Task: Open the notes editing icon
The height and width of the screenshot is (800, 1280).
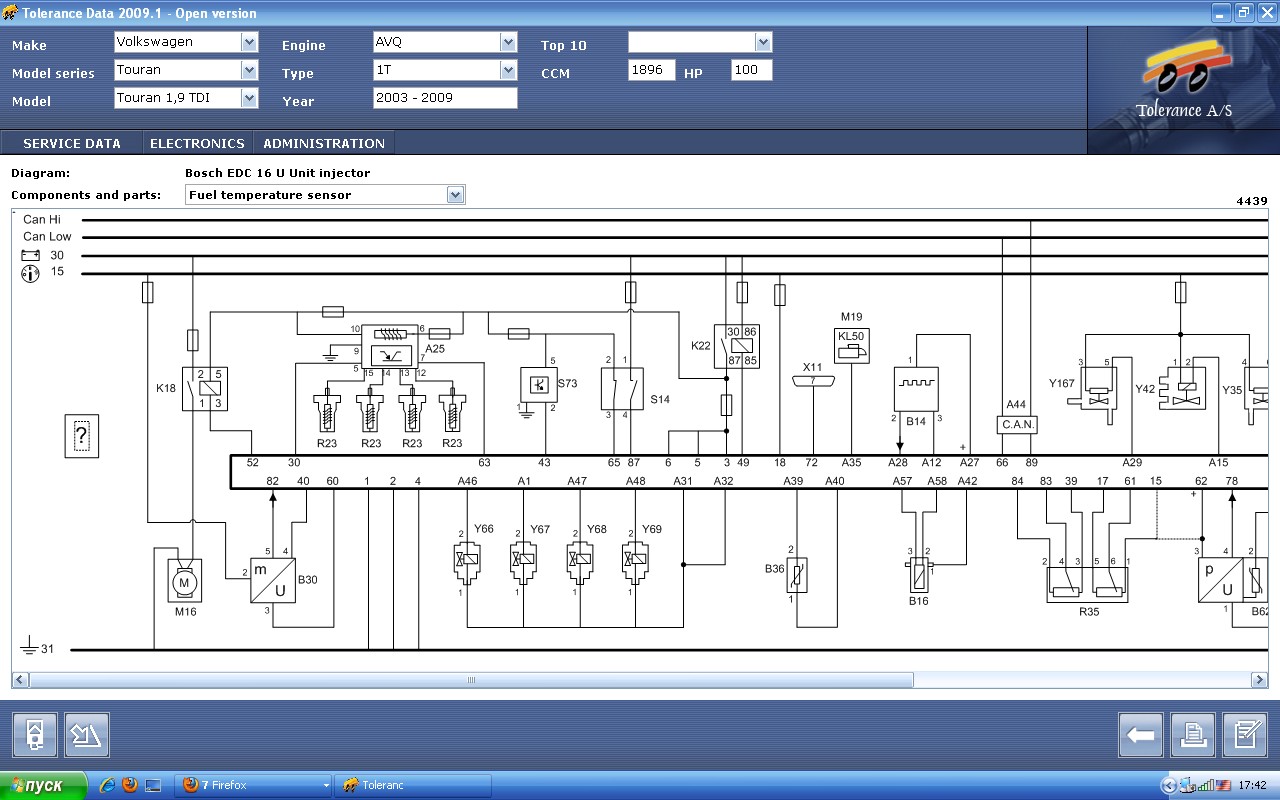Action: tap(1245, 735)
